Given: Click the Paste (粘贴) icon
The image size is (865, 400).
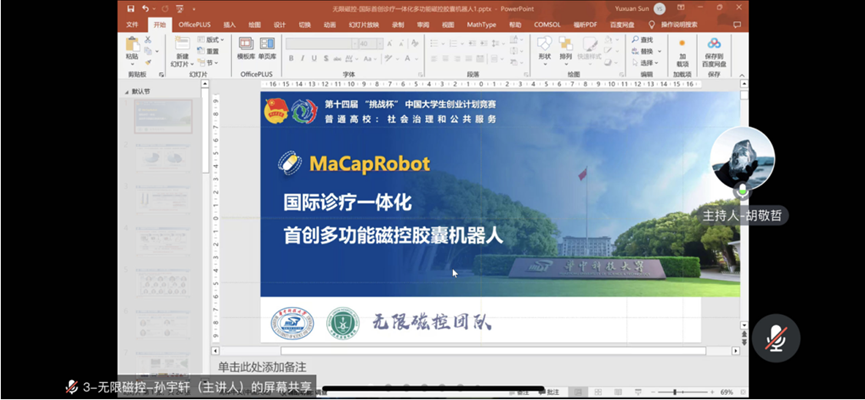Looking at the screenshot, I should [x=132, y=47].
